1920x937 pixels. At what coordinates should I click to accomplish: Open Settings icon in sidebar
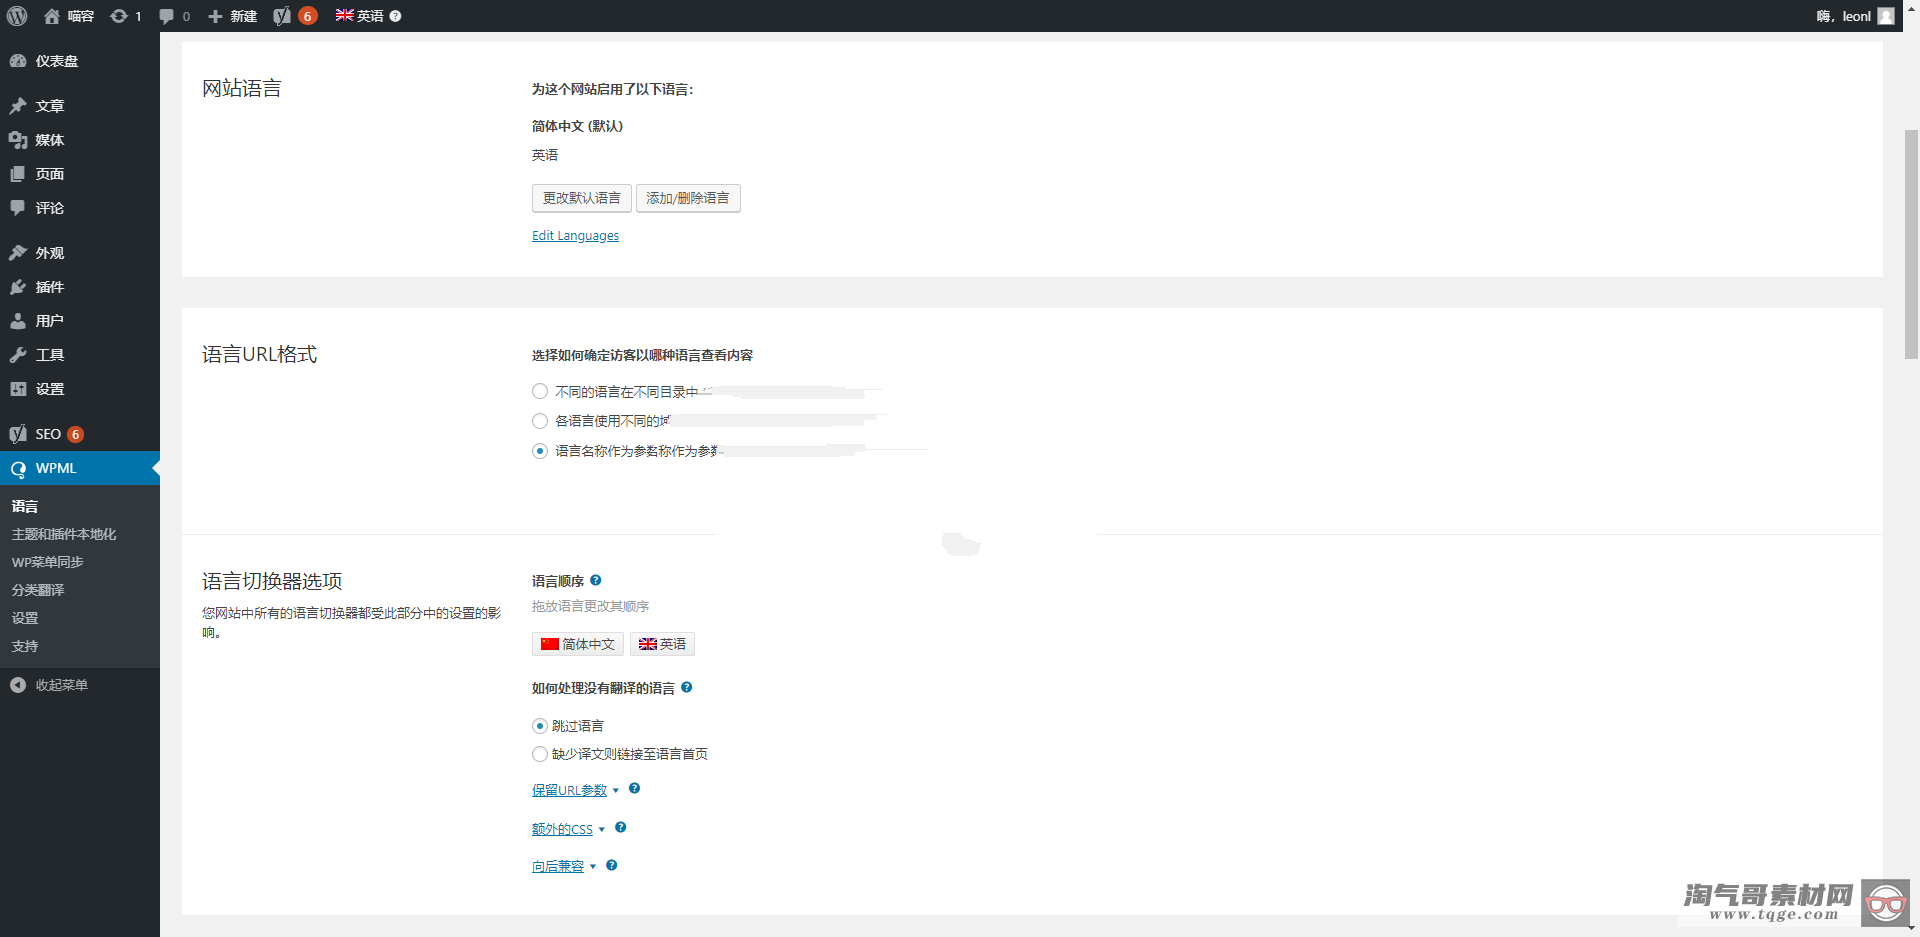point(18,389)
